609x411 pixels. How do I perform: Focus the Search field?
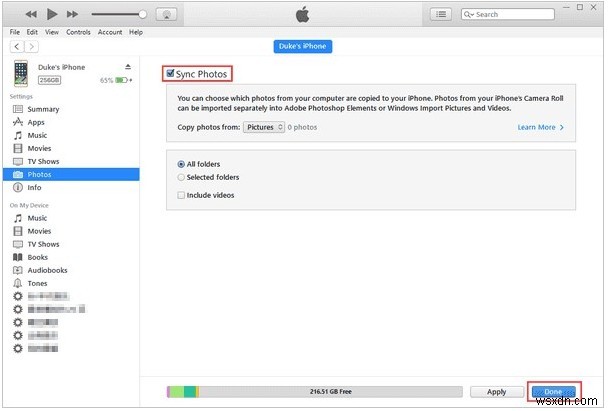coord(508,14)
